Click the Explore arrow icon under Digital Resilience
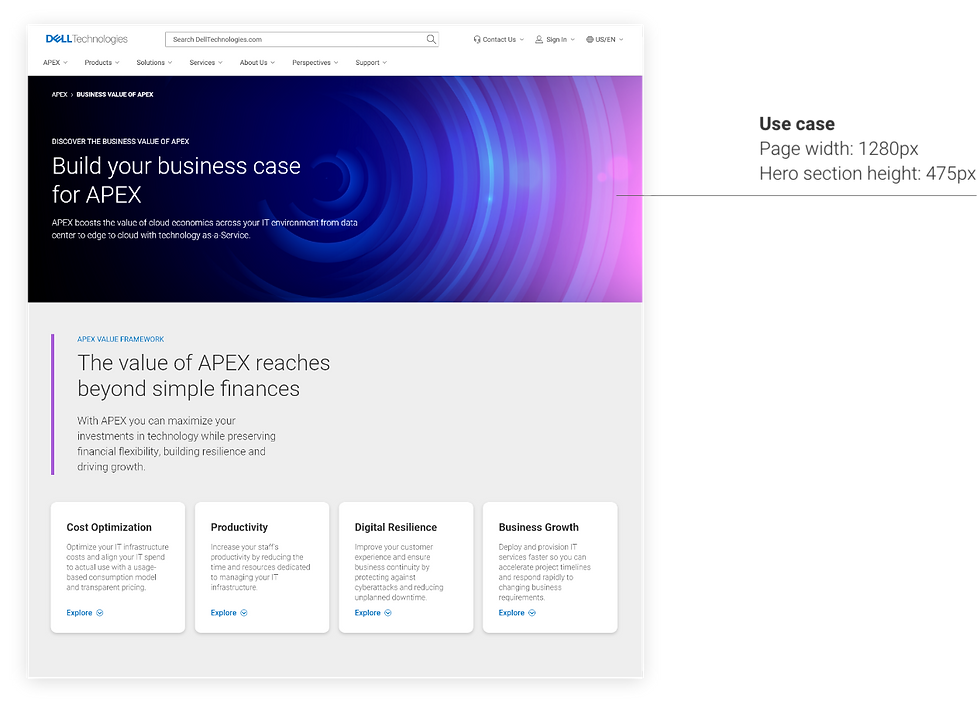 [x=388, y=613]
